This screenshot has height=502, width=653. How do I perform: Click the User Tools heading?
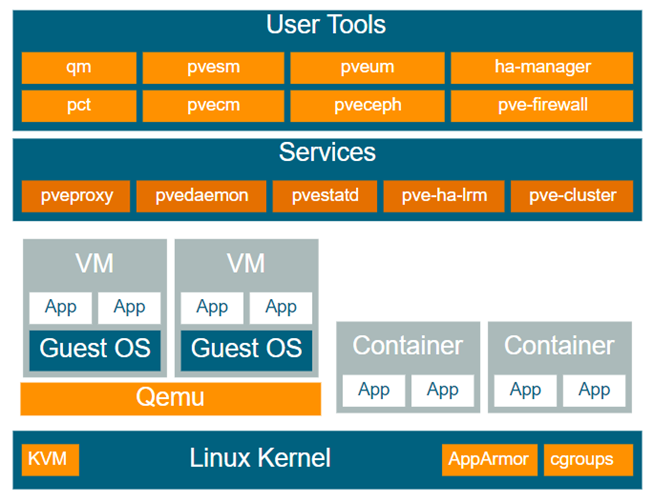coord(326,24)
